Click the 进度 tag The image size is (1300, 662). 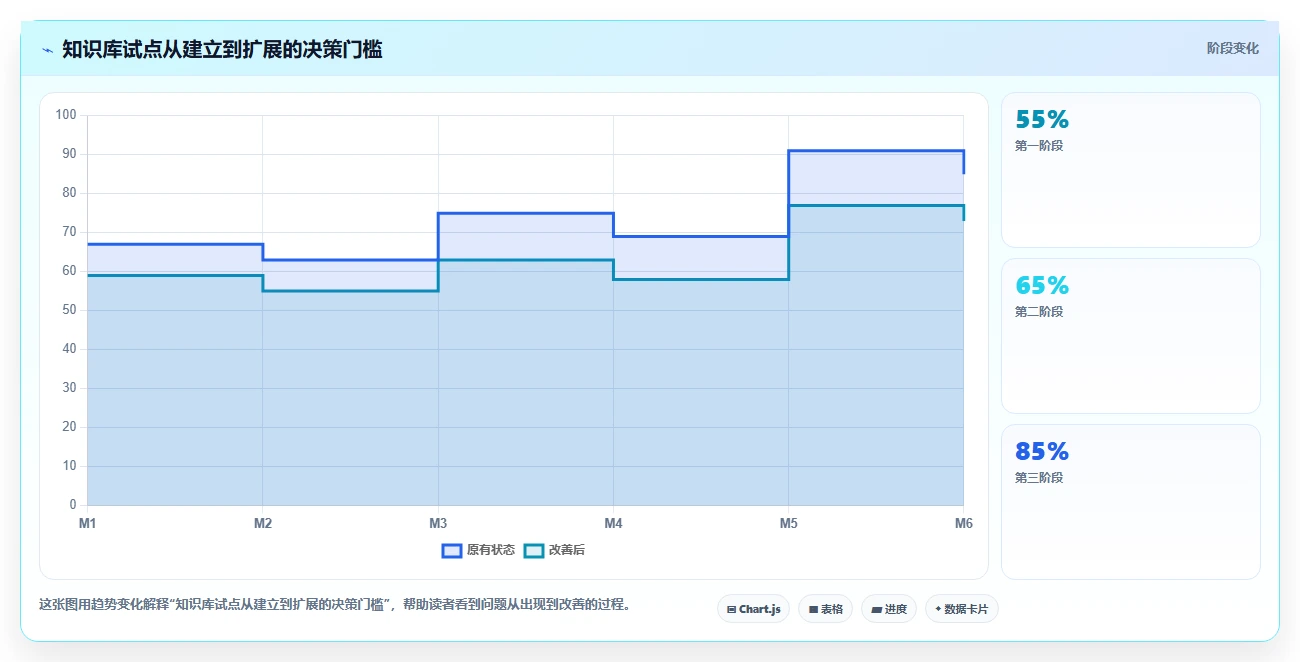click(889, 609)
